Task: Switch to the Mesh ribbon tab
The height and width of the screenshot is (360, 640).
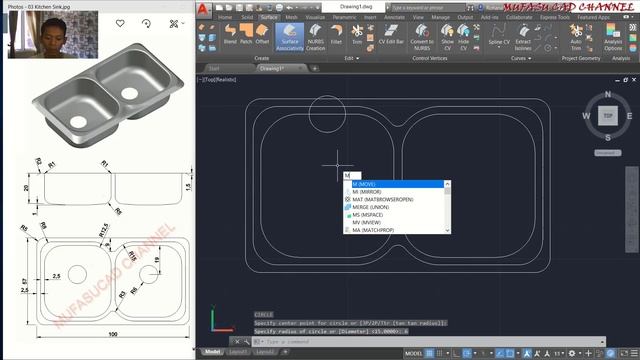Action: pyautogui.click(x=291, y=17)
